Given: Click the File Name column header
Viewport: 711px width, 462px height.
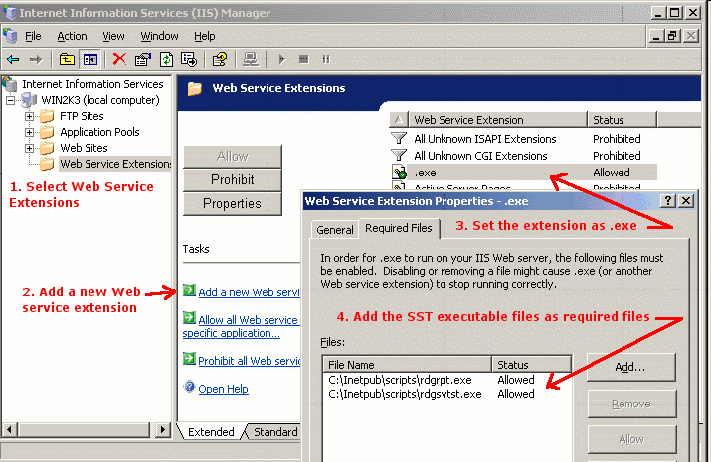Looking at the screenshot, I should coord(407,365).
